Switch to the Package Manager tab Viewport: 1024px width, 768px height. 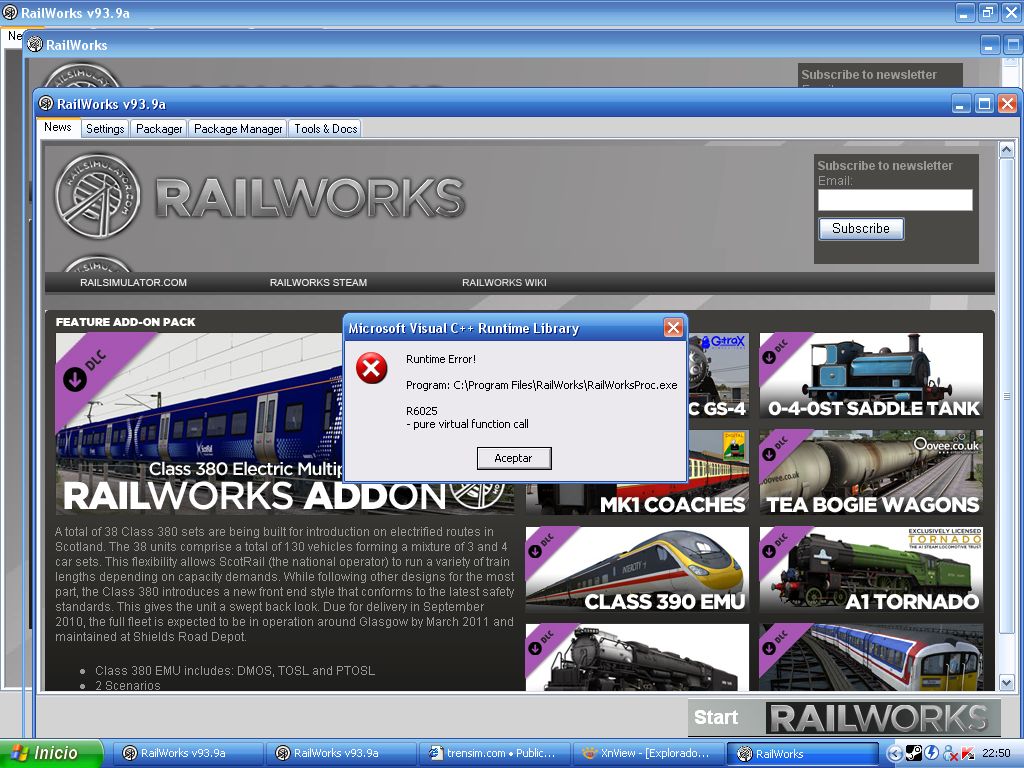pos(238,129)
